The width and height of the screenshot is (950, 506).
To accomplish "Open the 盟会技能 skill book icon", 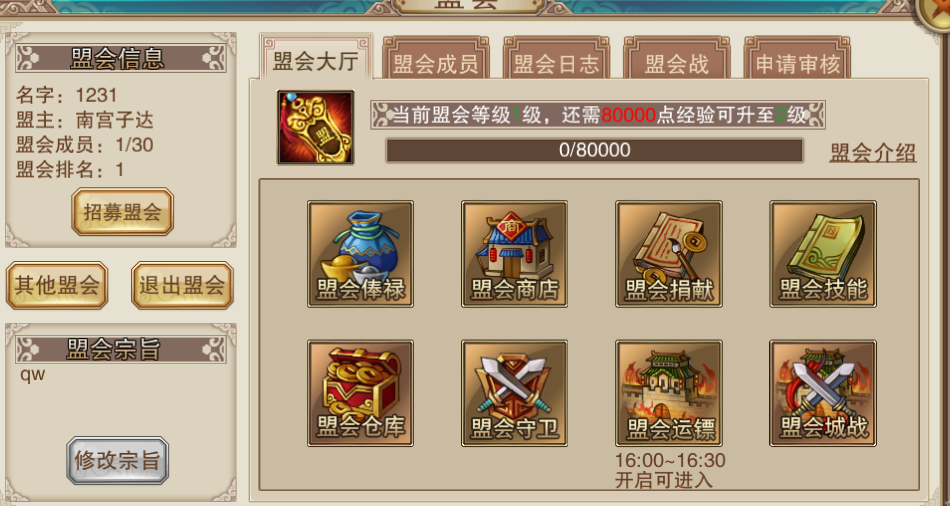I will [823, 254].
